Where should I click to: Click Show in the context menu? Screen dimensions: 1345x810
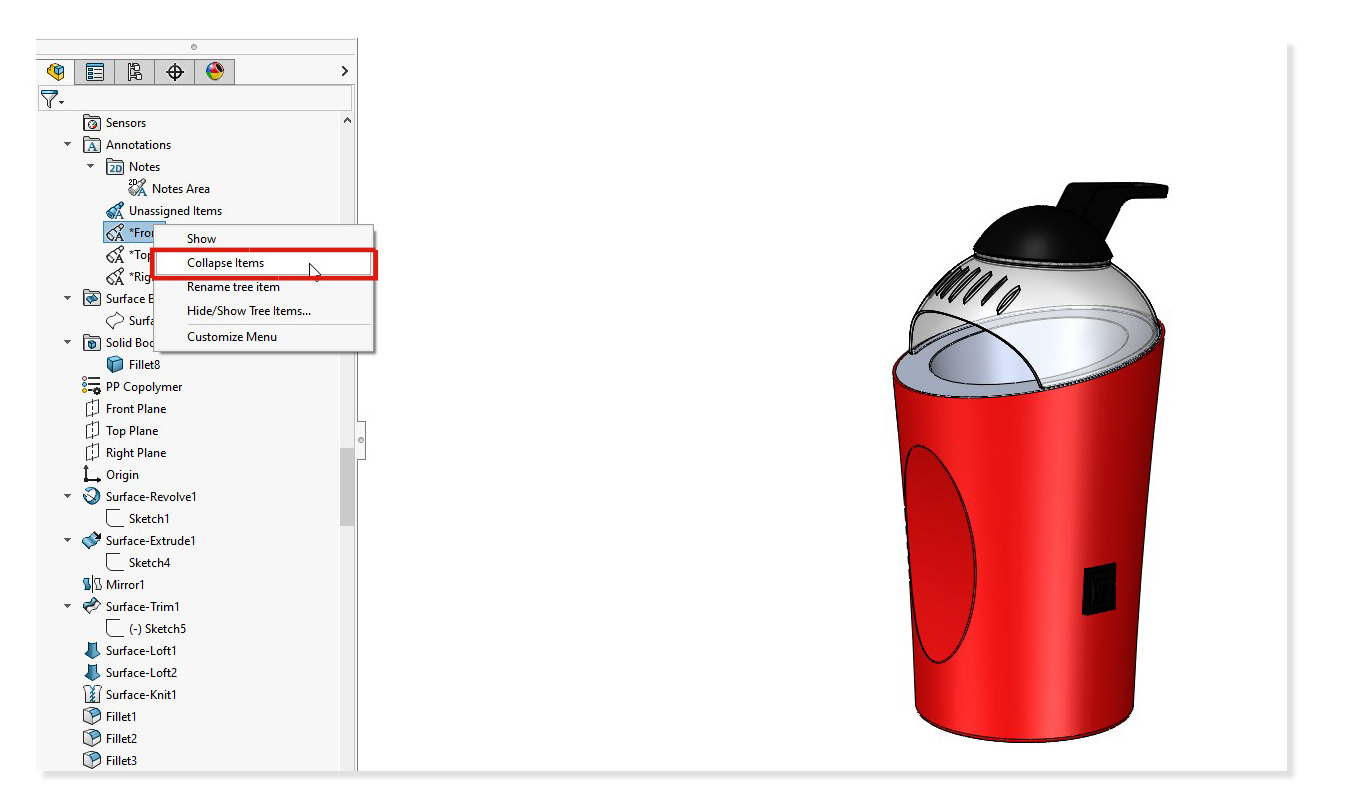[x=201, y=238]
